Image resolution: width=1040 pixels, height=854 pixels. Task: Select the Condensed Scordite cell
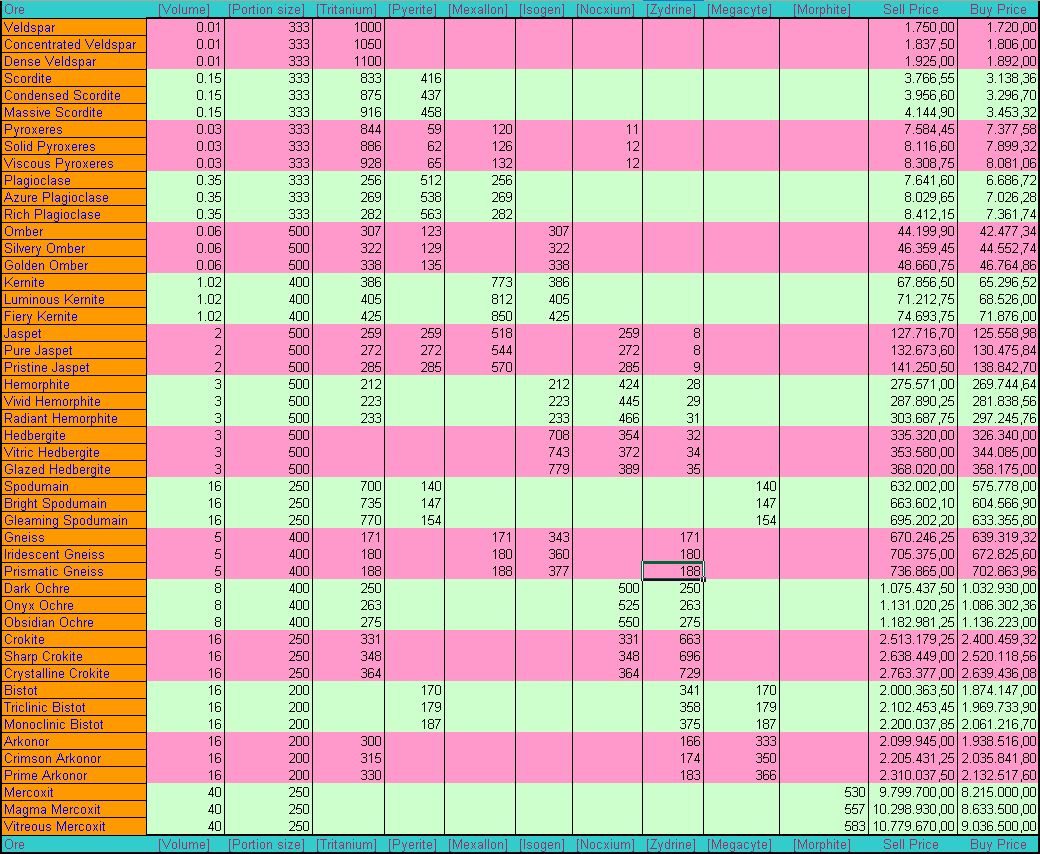[73, 95]
